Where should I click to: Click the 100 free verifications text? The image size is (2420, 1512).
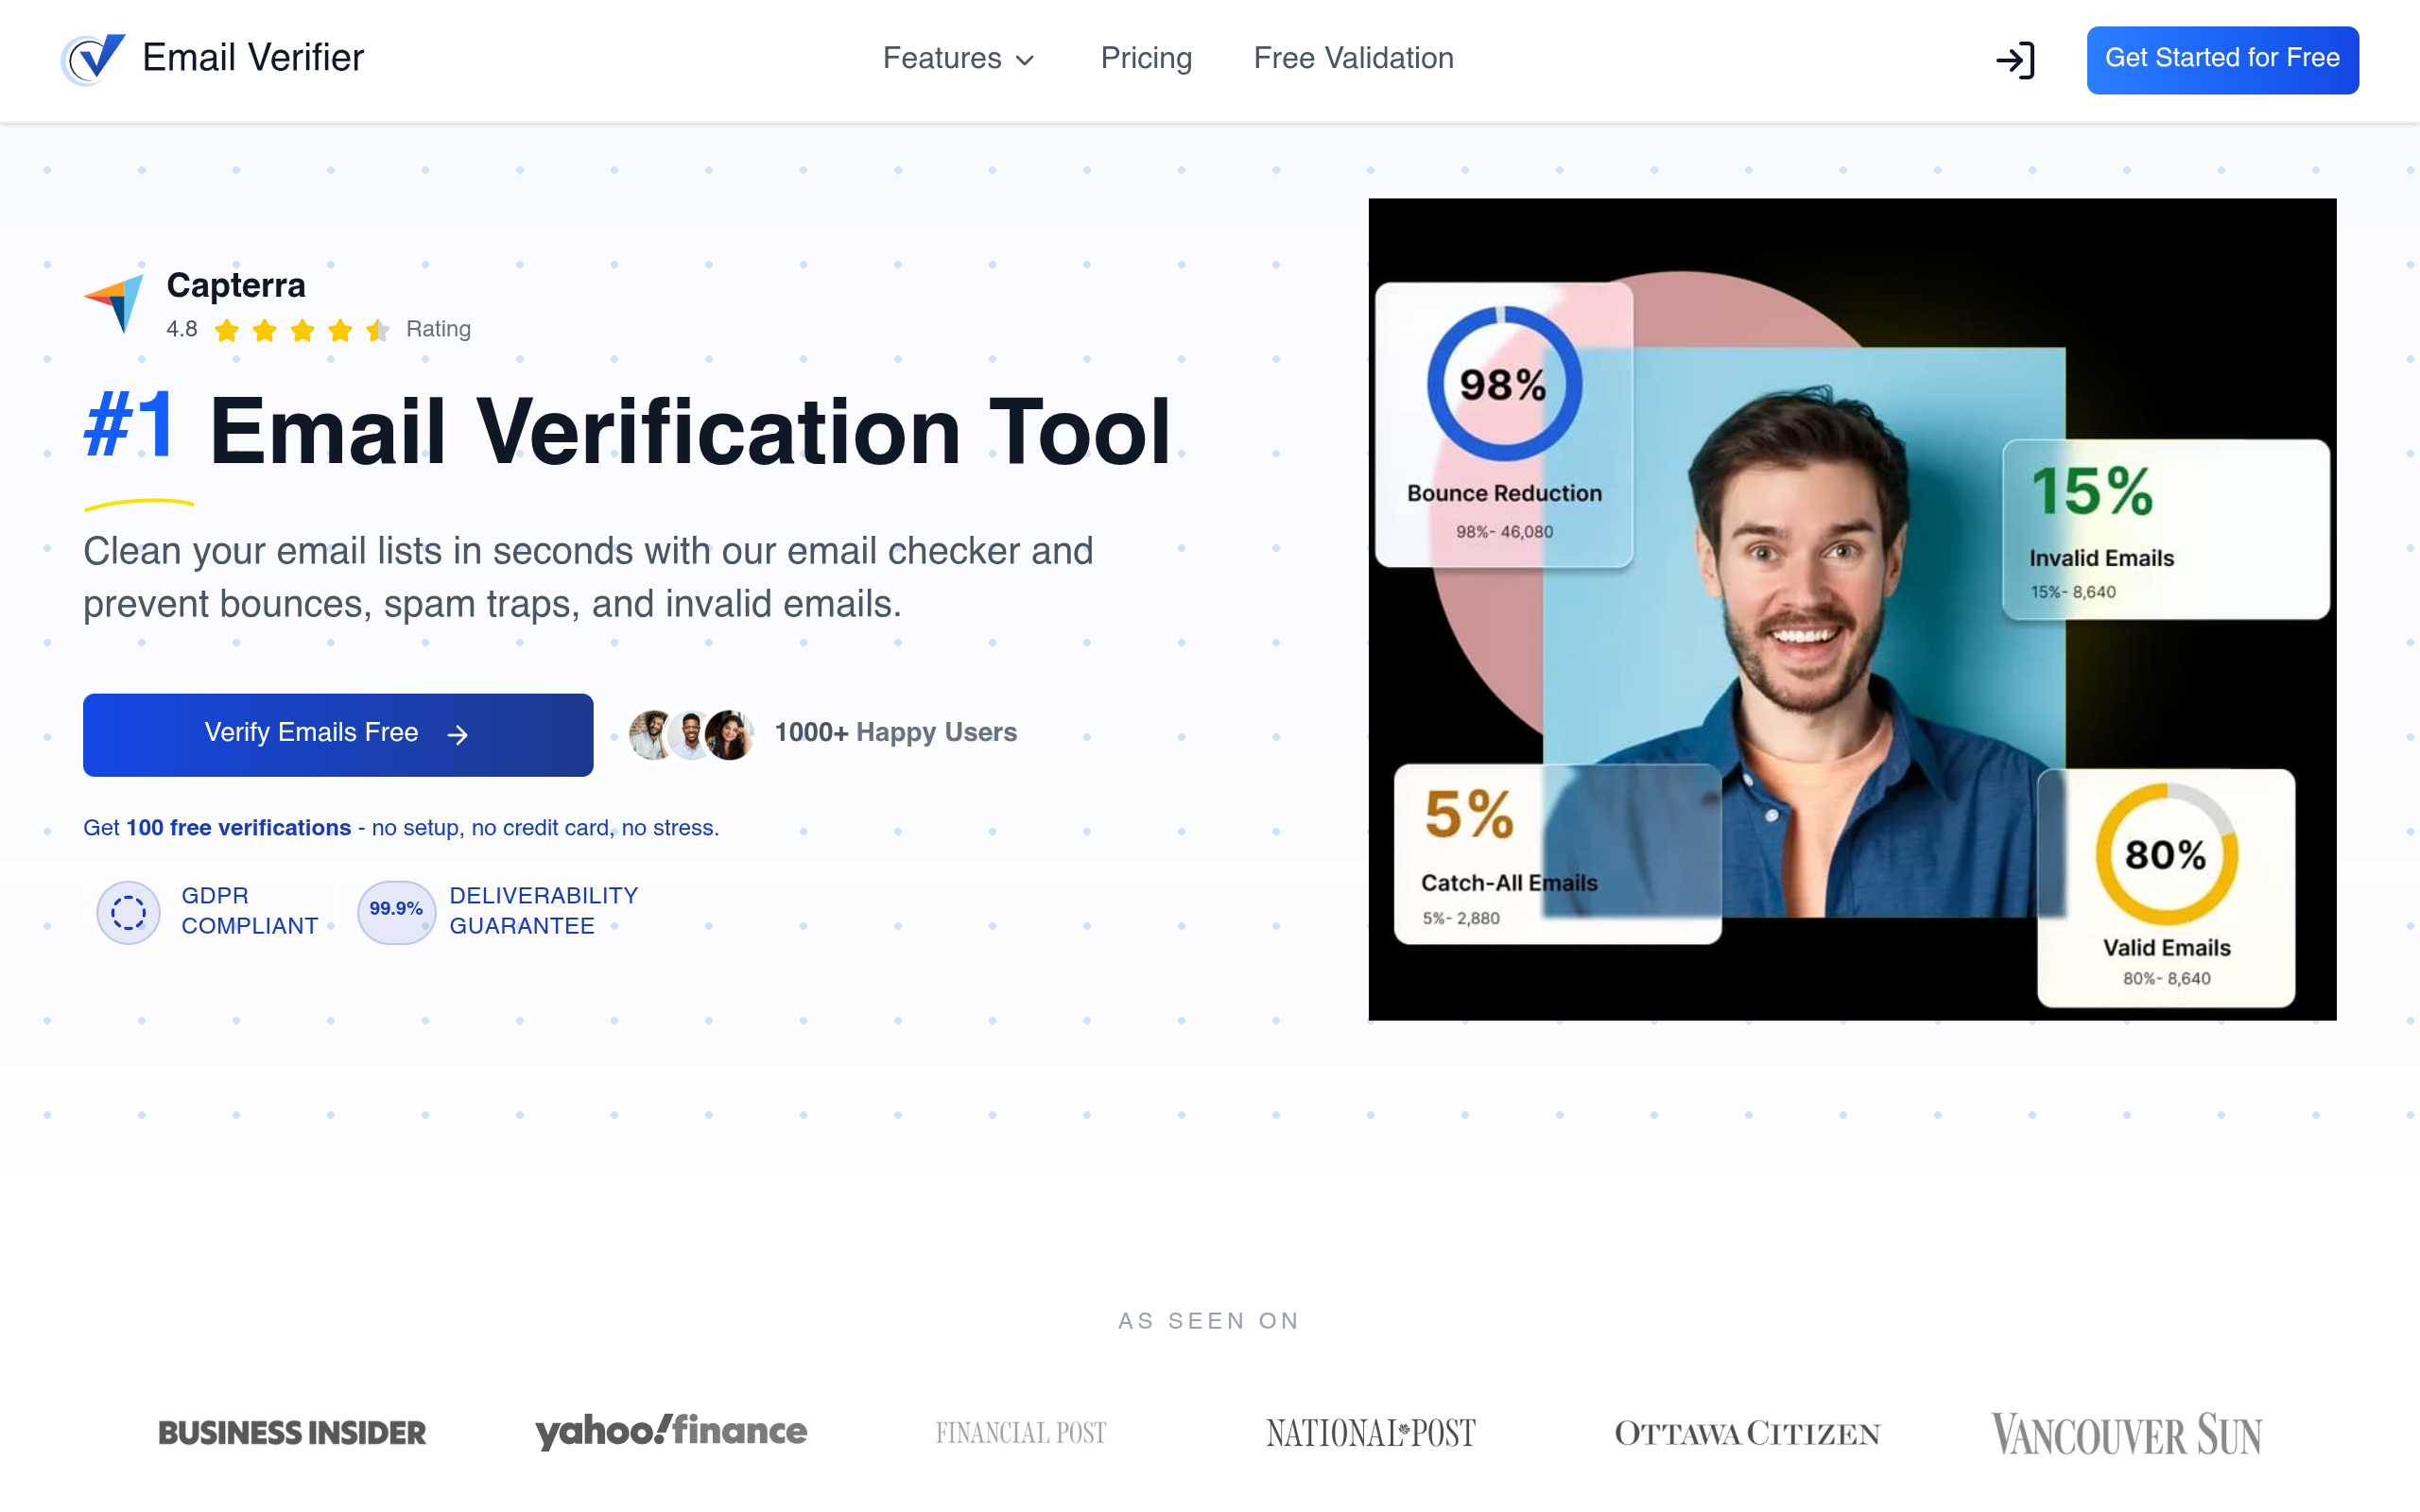point(238,828)
